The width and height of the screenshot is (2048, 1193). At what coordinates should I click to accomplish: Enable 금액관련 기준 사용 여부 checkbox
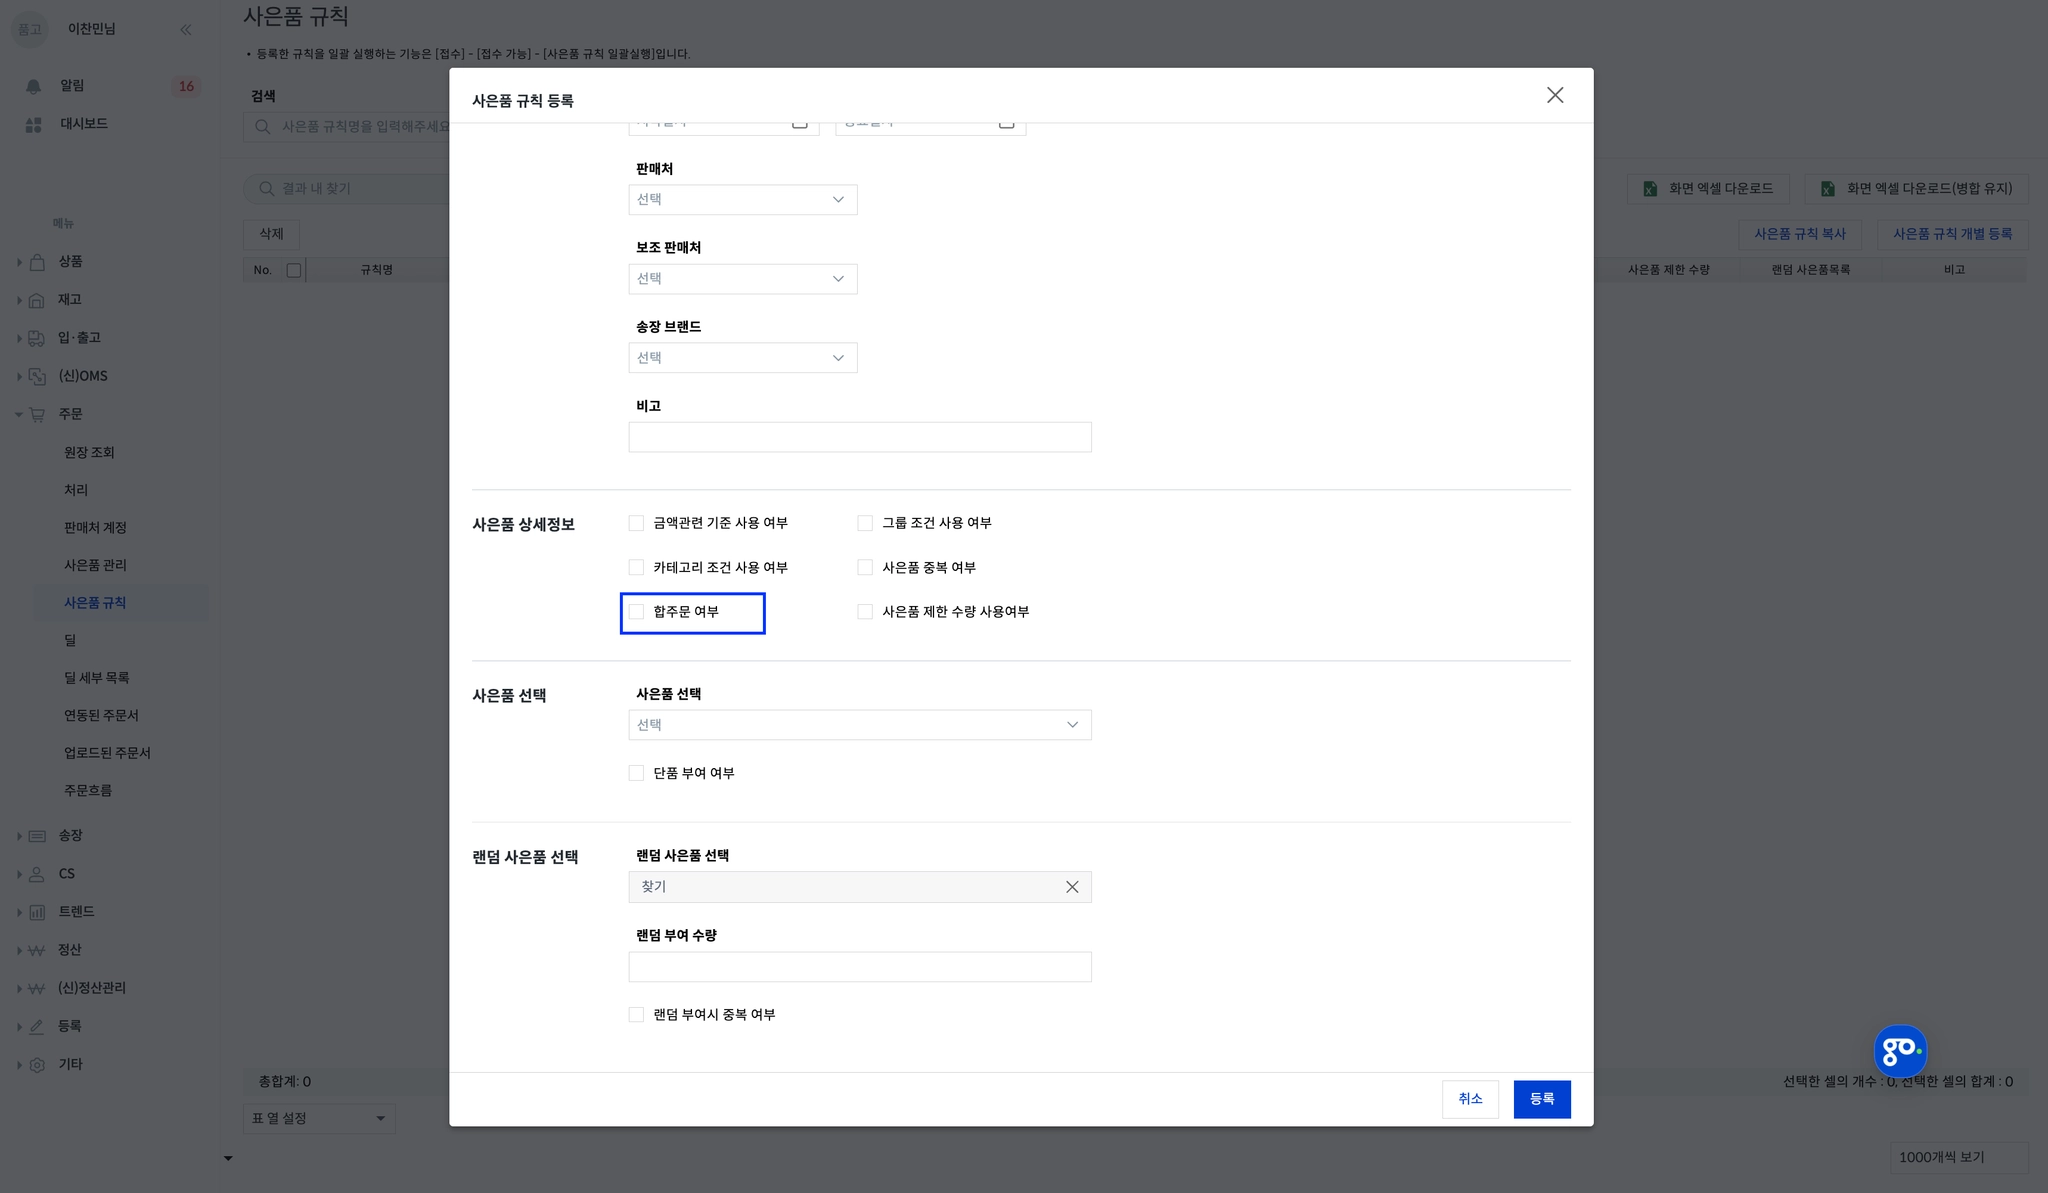click(x=636, y=523)
